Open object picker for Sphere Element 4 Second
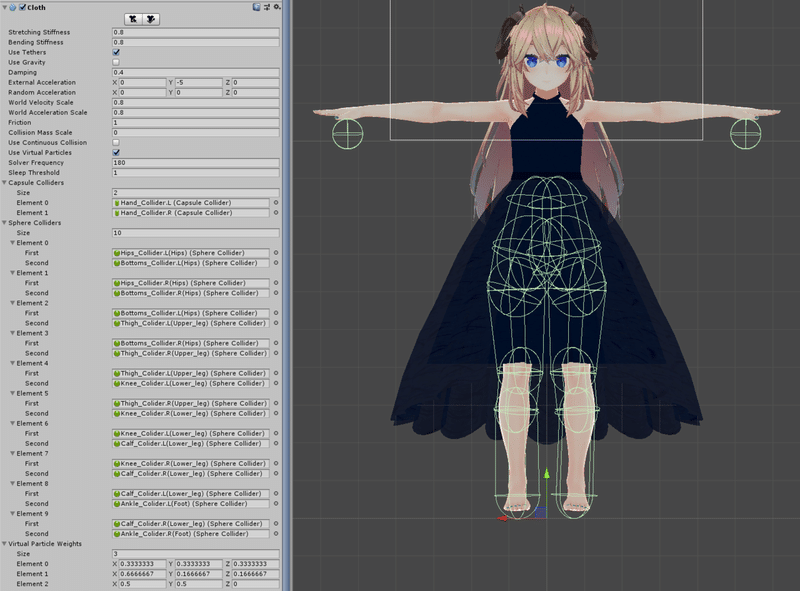Image resolution: width=800 pixels, height=591 pixels. pyautogui.click(x=276, y=383)
